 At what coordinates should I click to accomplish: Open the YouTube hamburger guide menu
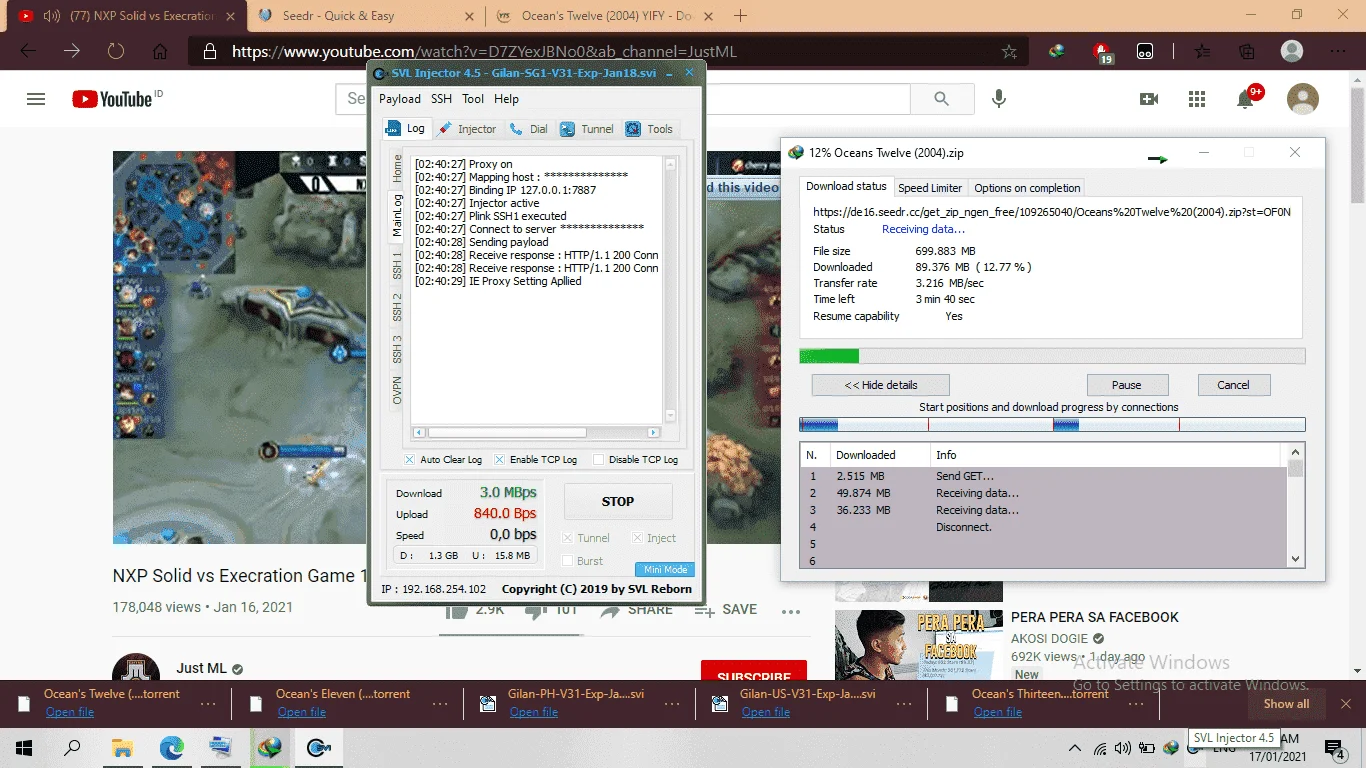point(36,99)
